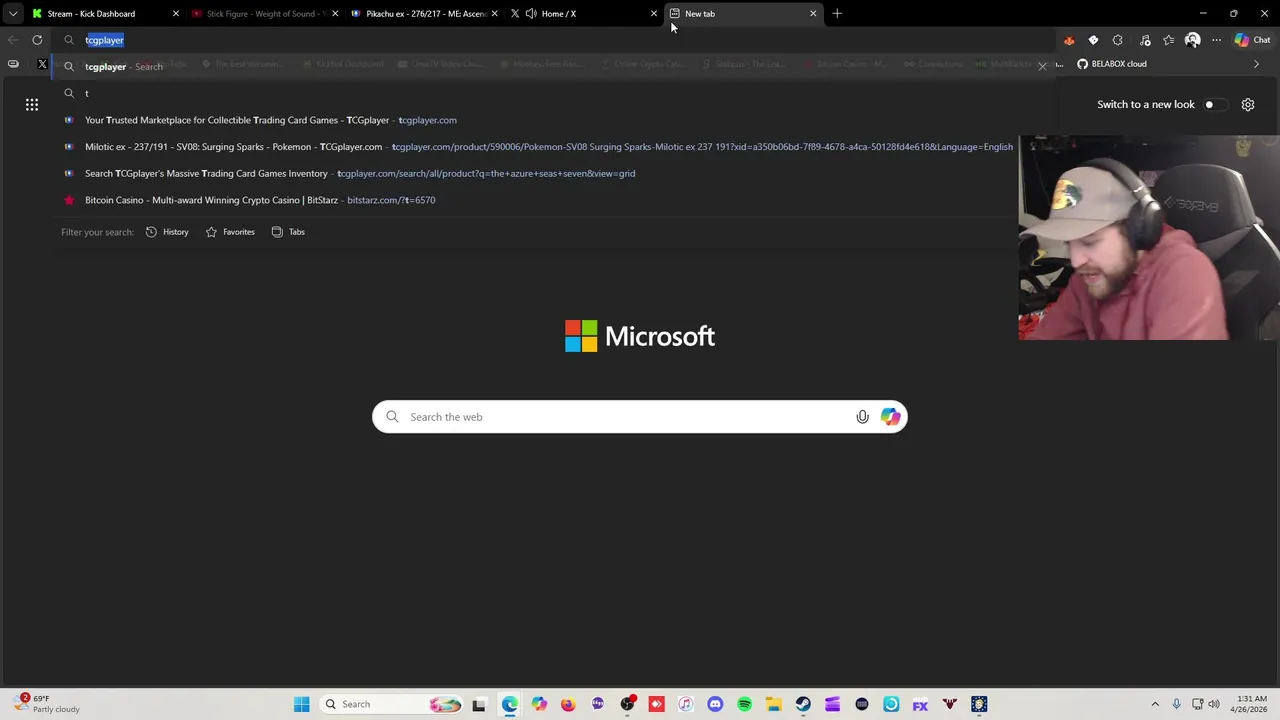Click the address bar with tcgplayer text
The height and width of the screenshot is (720, 1280).
tap(555, 40)
